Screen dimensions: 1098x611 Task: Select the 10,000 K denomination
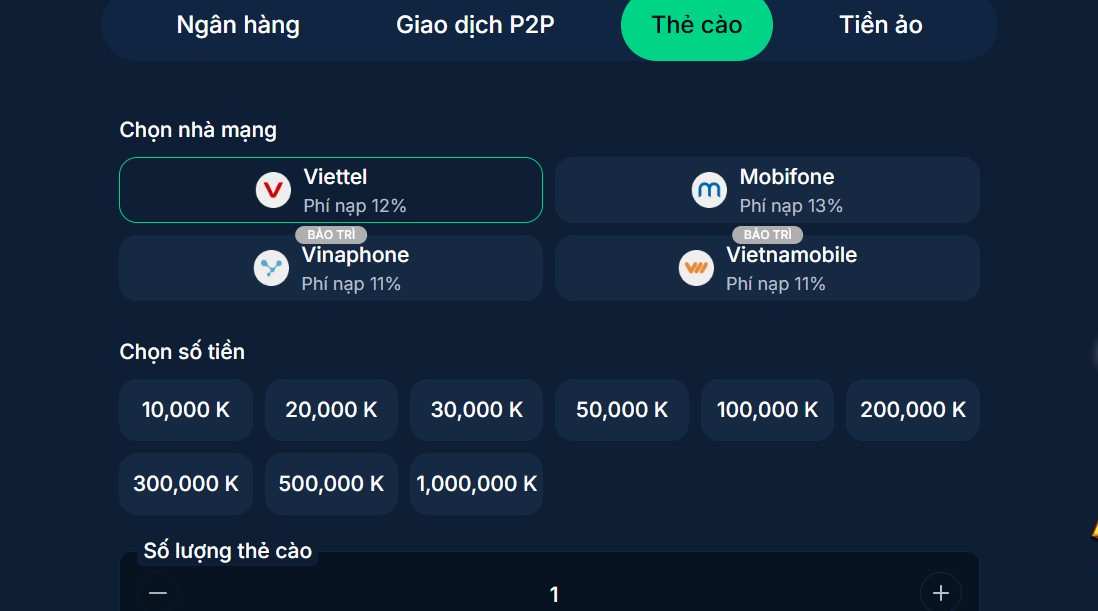point(185,409)
